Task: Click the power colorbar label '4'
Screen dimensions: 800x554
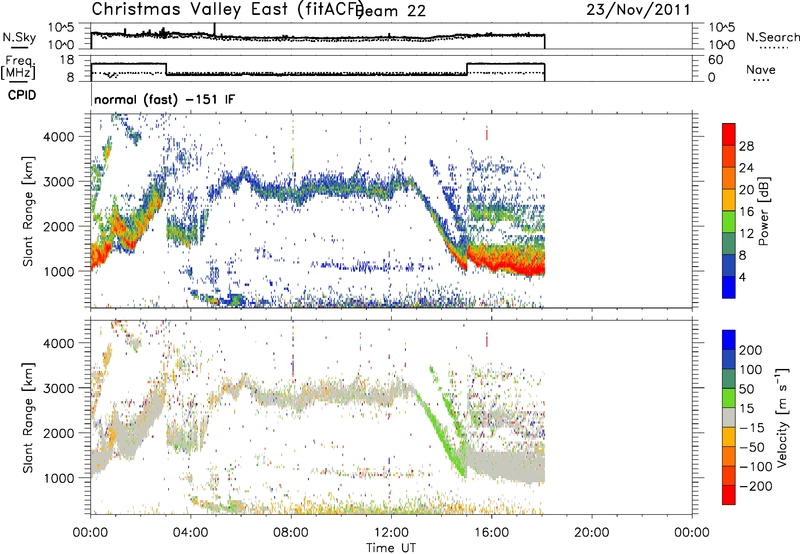Action: click(742, 277)
